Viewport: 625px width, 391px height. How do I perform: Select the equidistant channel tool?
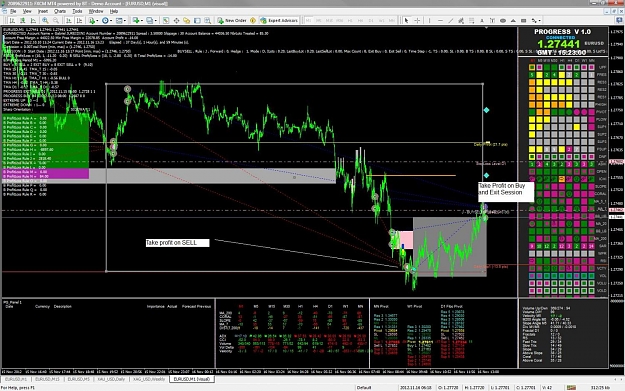point(461,20)
